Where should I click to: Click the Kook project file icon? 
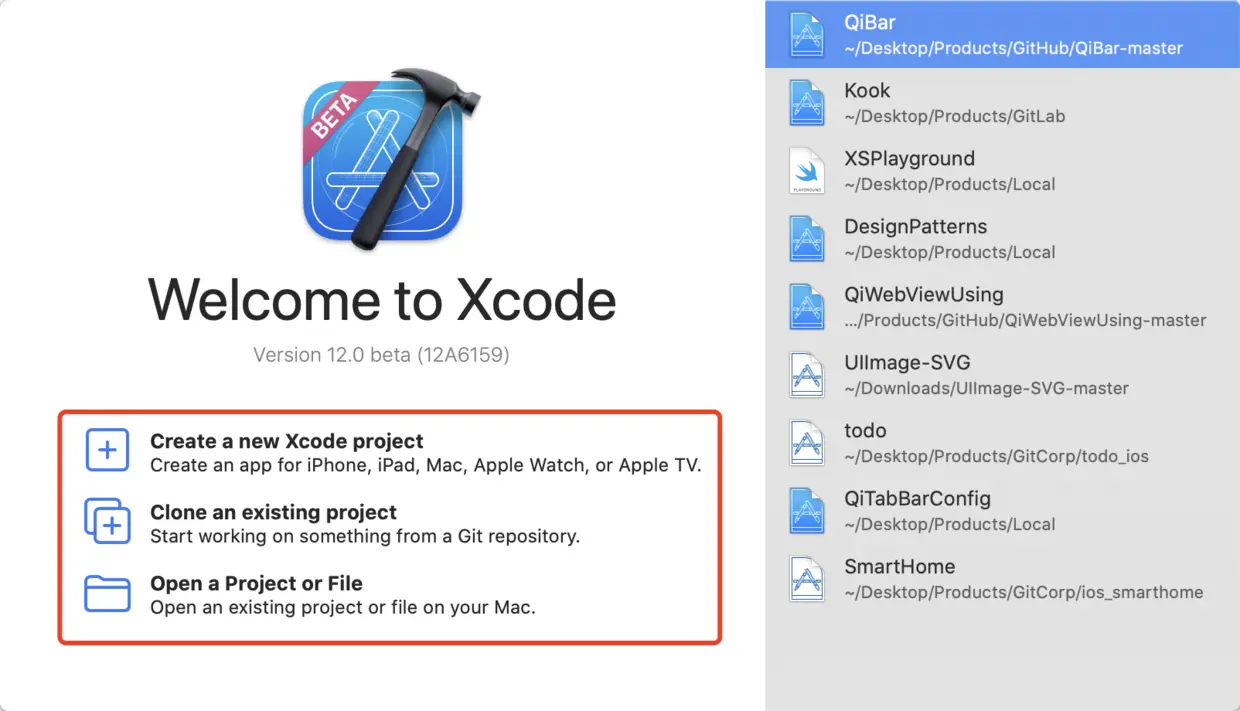pyautogui.click(x=807, y=102)
